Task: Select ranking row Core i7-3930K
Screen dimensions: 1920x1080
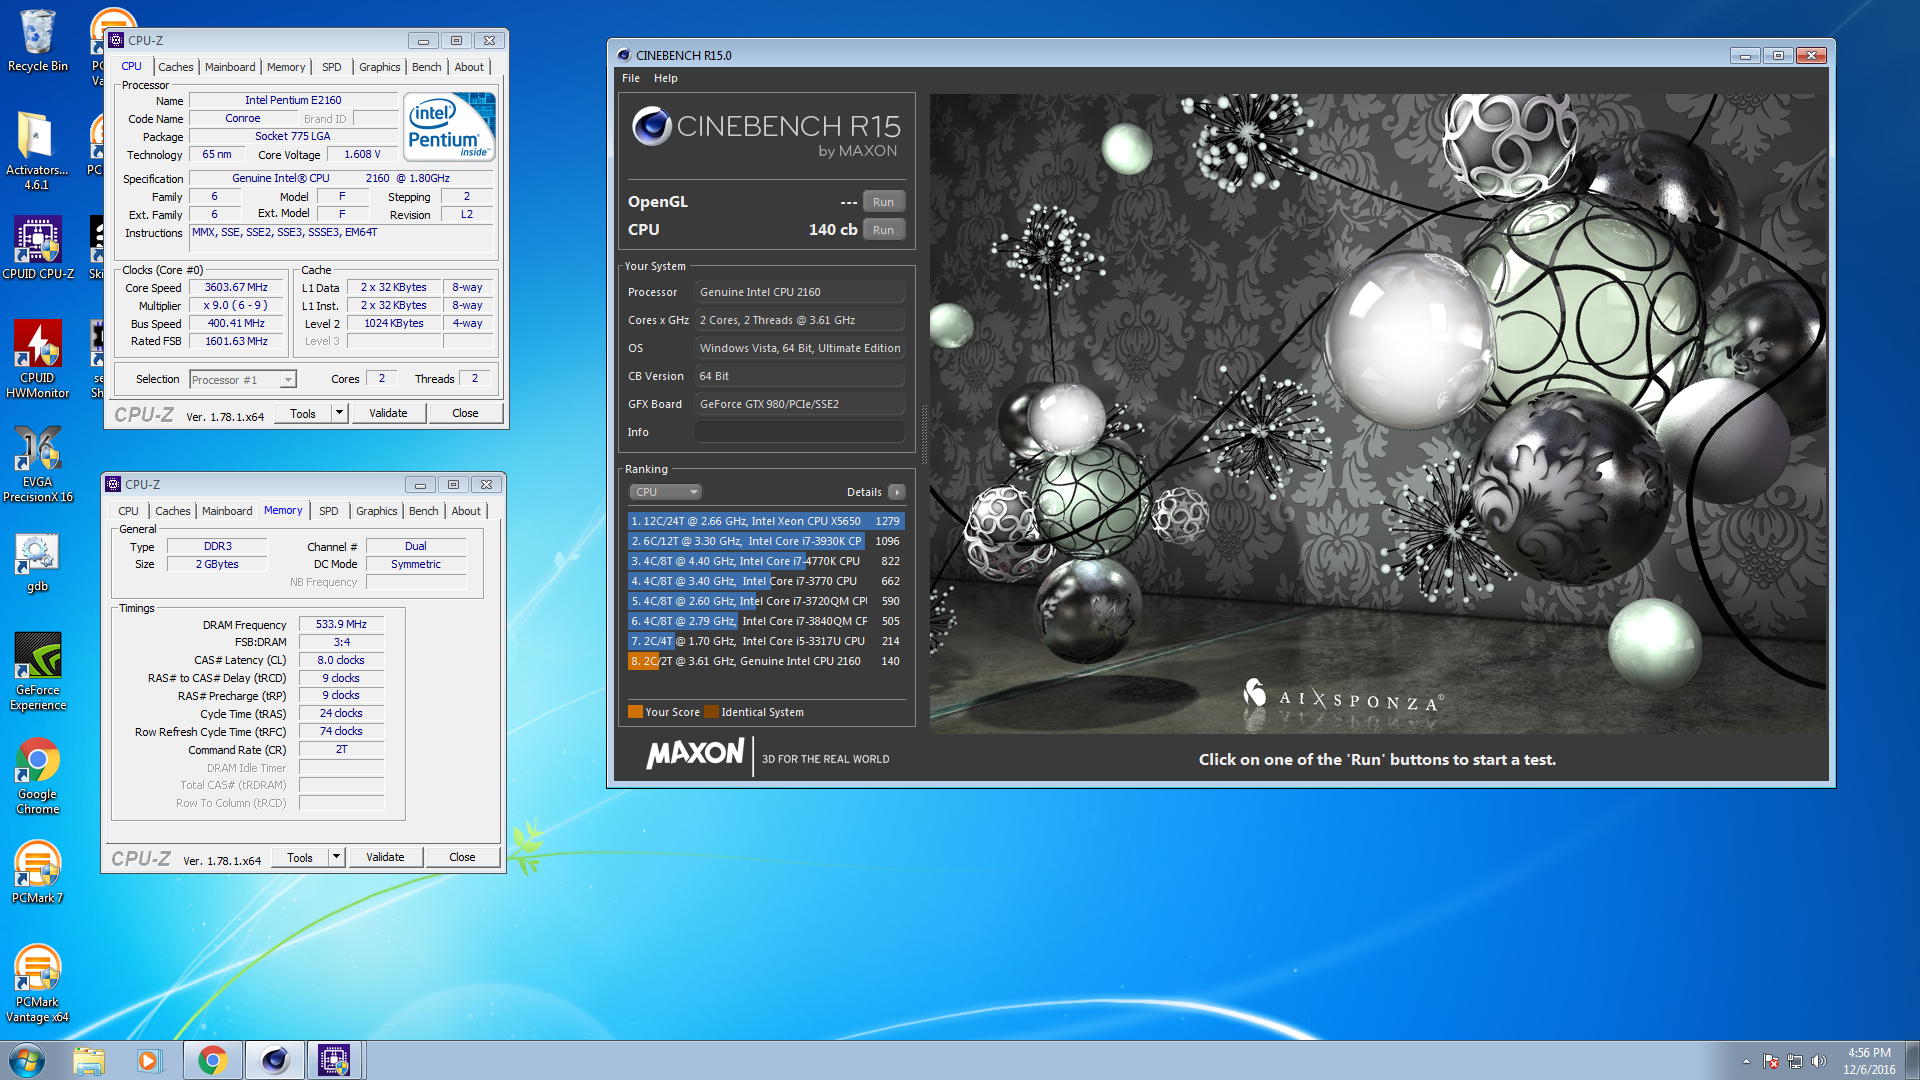Action: [766, 541]
